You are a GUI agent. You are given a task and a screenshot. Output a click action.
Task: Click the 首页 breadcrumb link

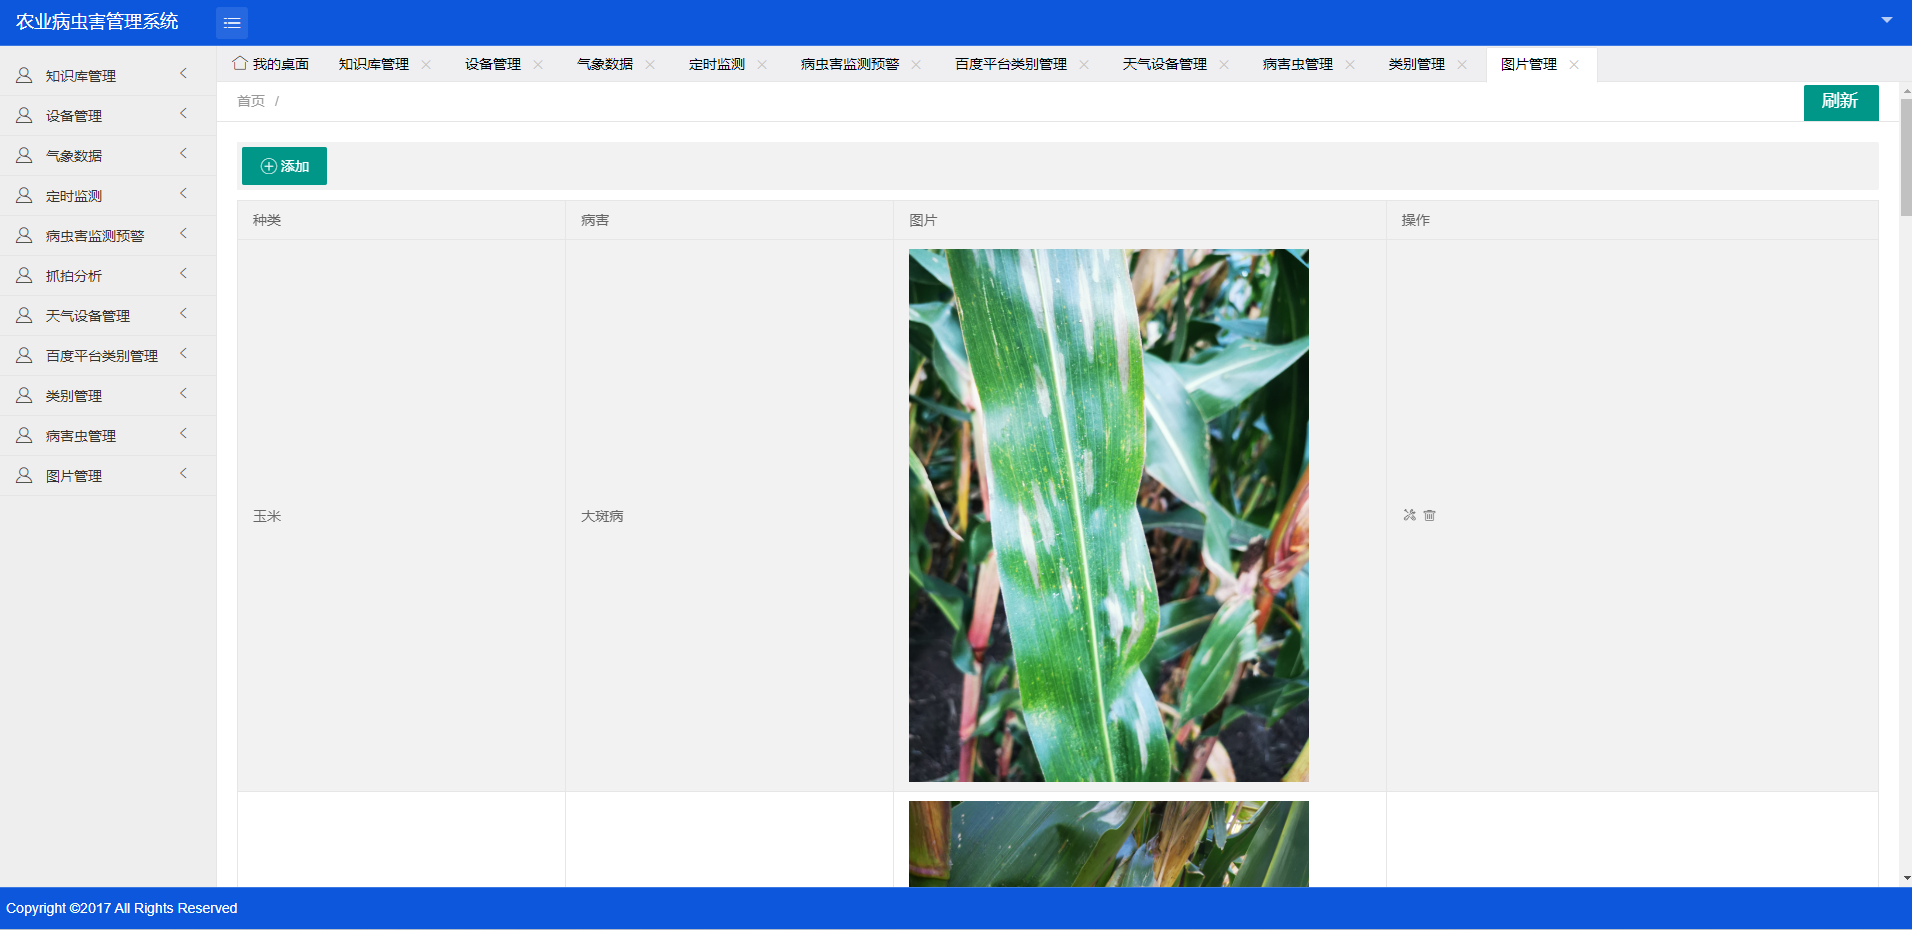251,101
